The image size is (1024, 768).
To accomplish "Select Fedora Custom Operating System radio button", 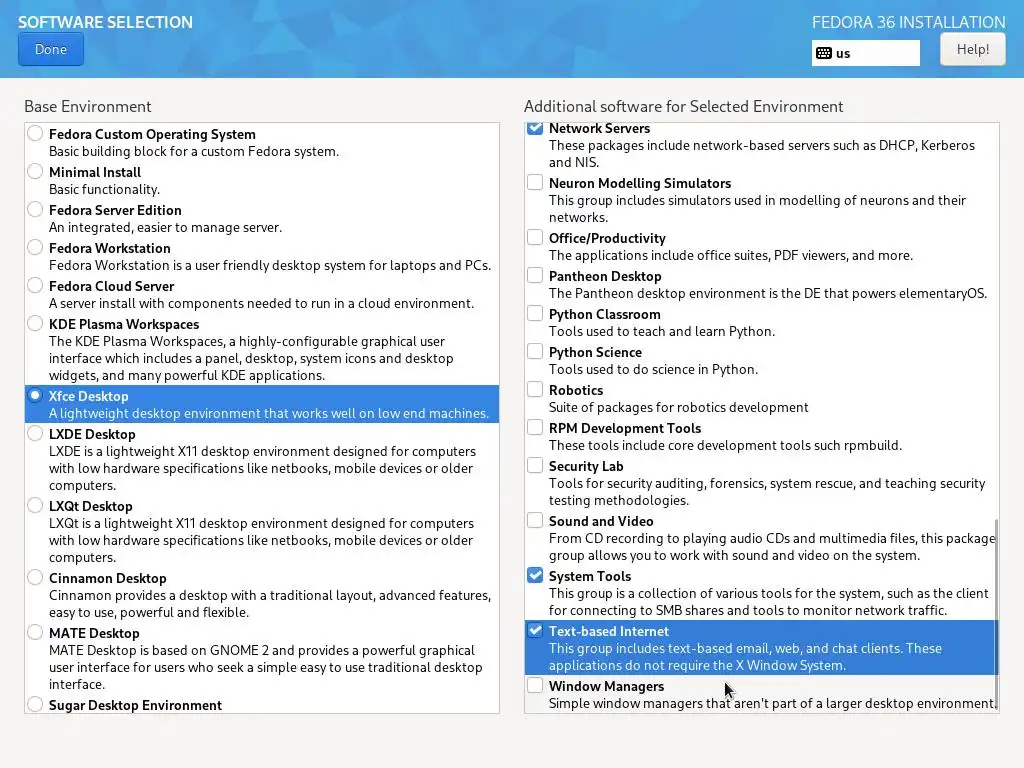I will tap(35, 133).
